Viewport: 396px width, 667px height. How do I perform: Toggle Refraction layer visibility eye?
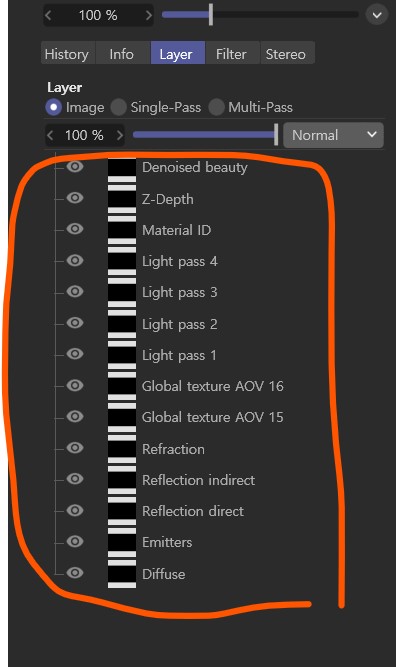[75, 448]
